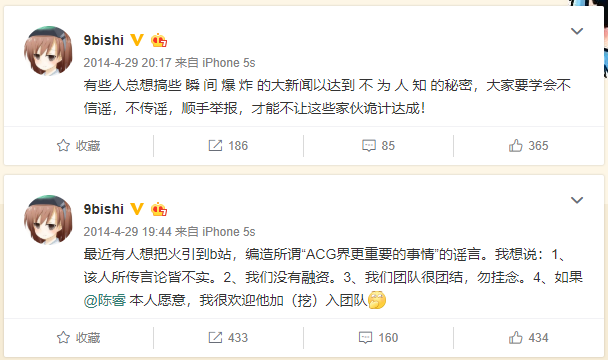Click the orange V verified badge on the first post
This screenshot has width=608, height=360.
coord(136,40)
